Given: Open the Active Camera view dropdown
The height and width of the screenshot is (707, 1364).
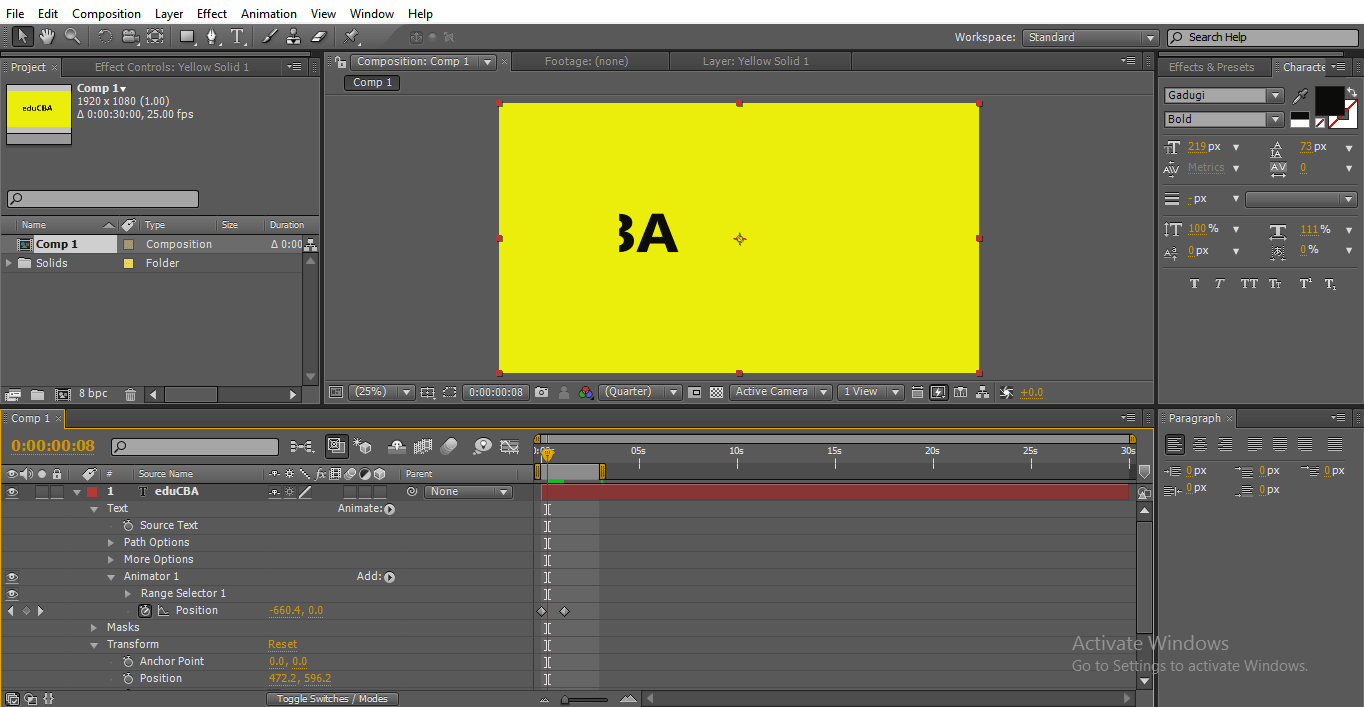Looking at the screenshot, I should [x=780, y=392].
